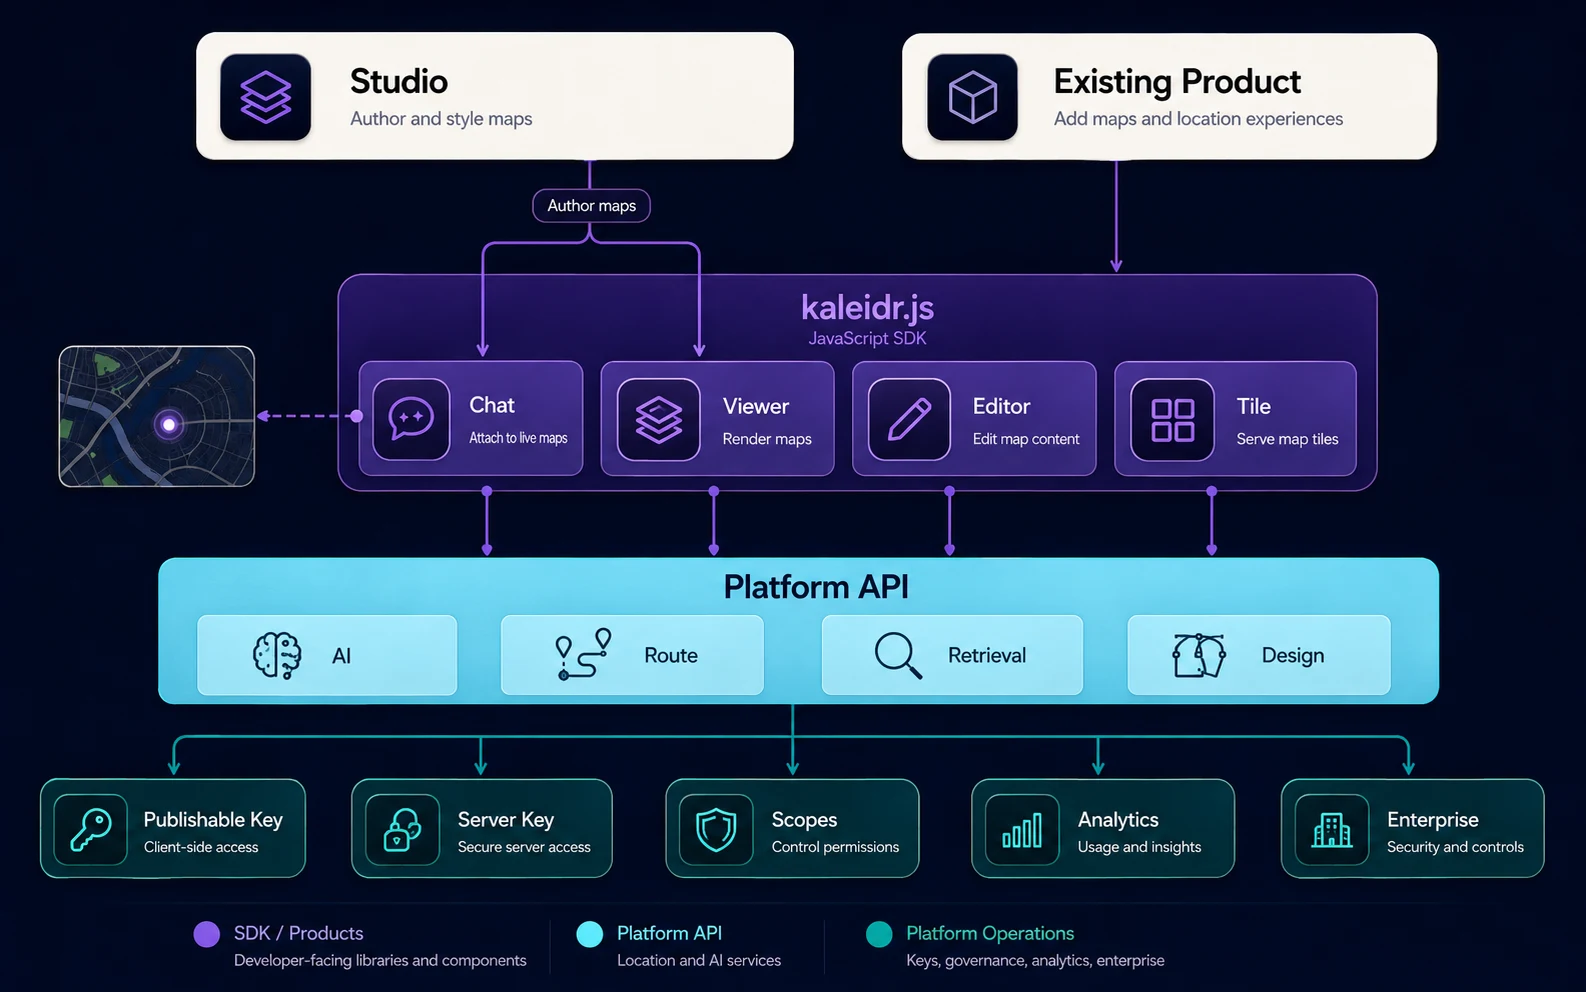Click the Publishable Key label
The height and width of the screenshot is (992, 1586).
pos(213,820)
